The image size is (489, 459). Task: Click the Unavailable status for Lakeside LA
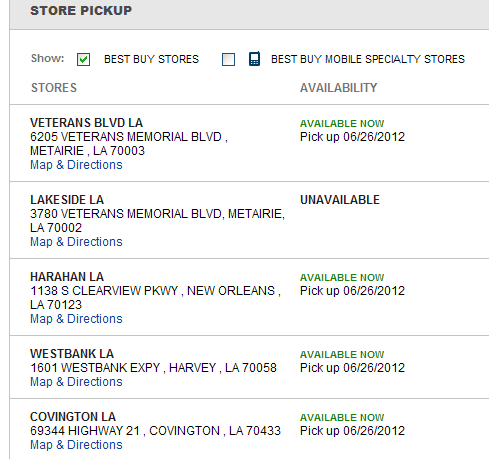[340, 200]
